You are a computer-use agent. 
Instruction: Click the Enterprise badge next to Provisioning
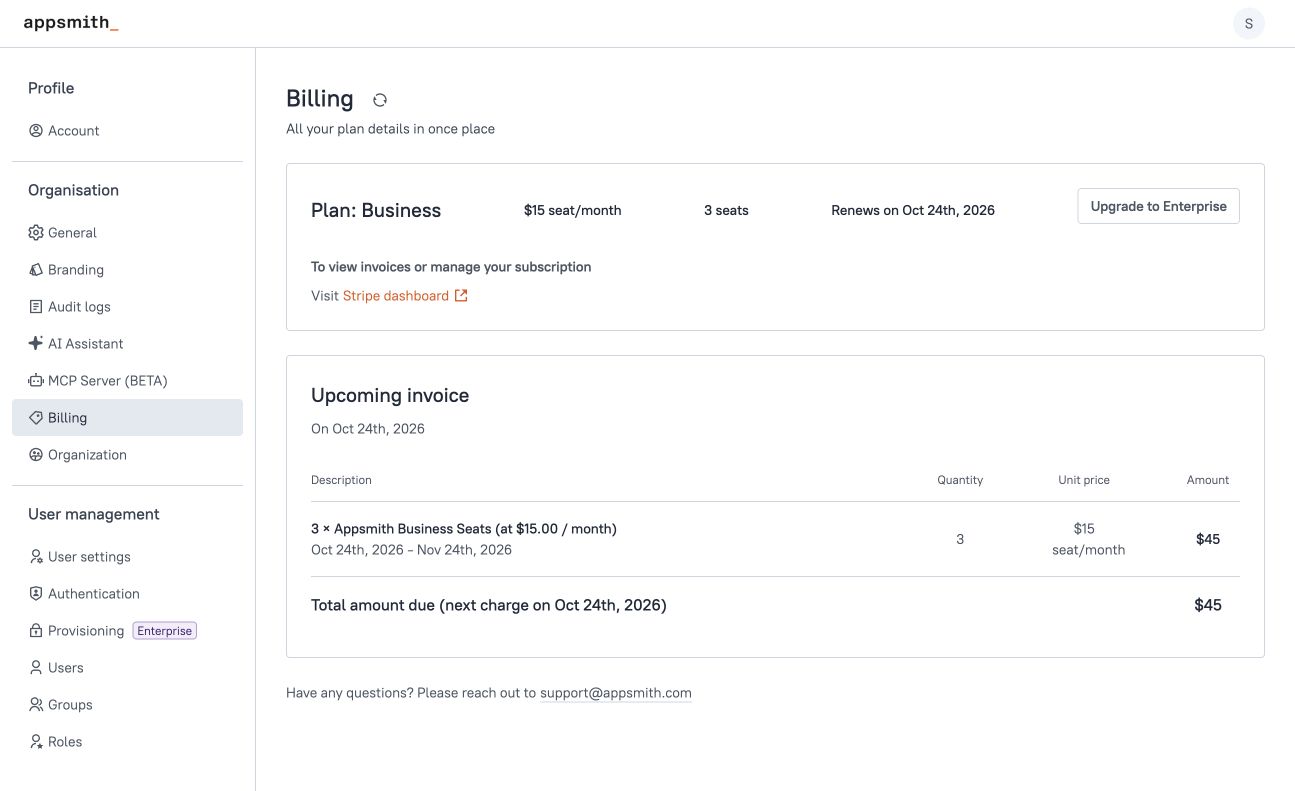point(165,631)
